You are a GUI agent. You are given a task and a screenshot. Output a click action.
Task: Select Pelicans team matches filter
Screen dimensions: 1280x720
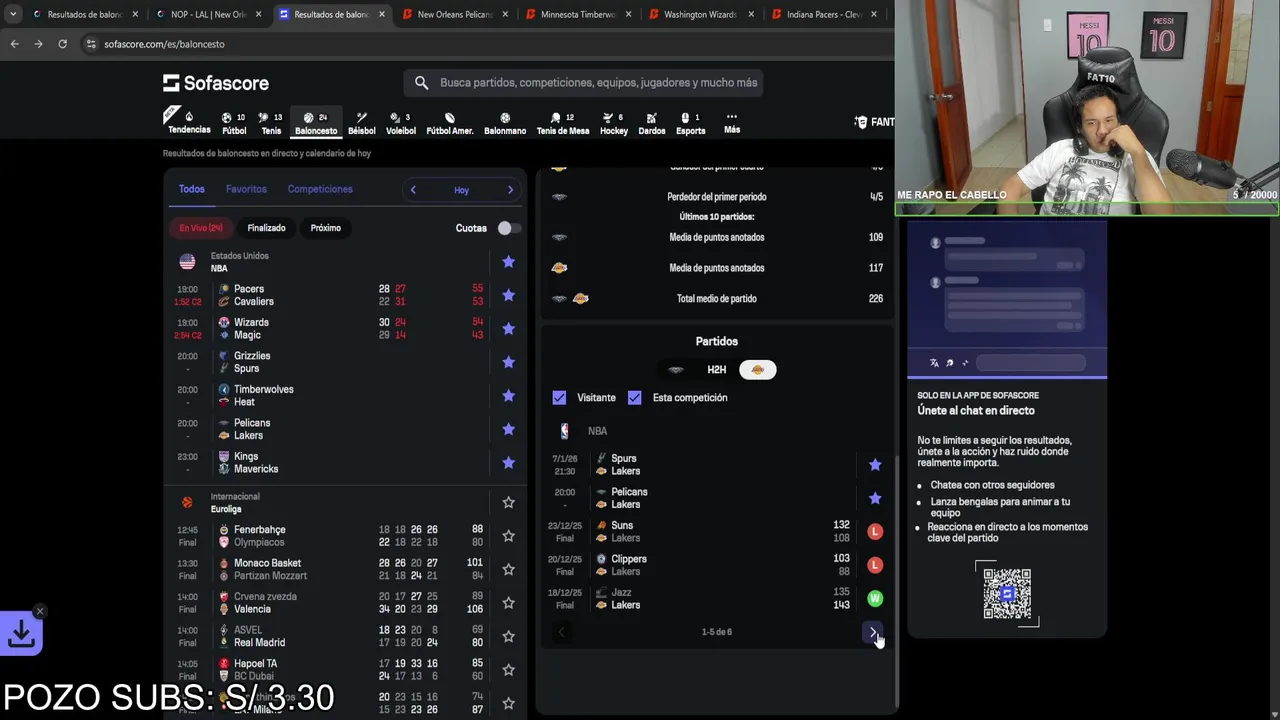coord(676,370)
